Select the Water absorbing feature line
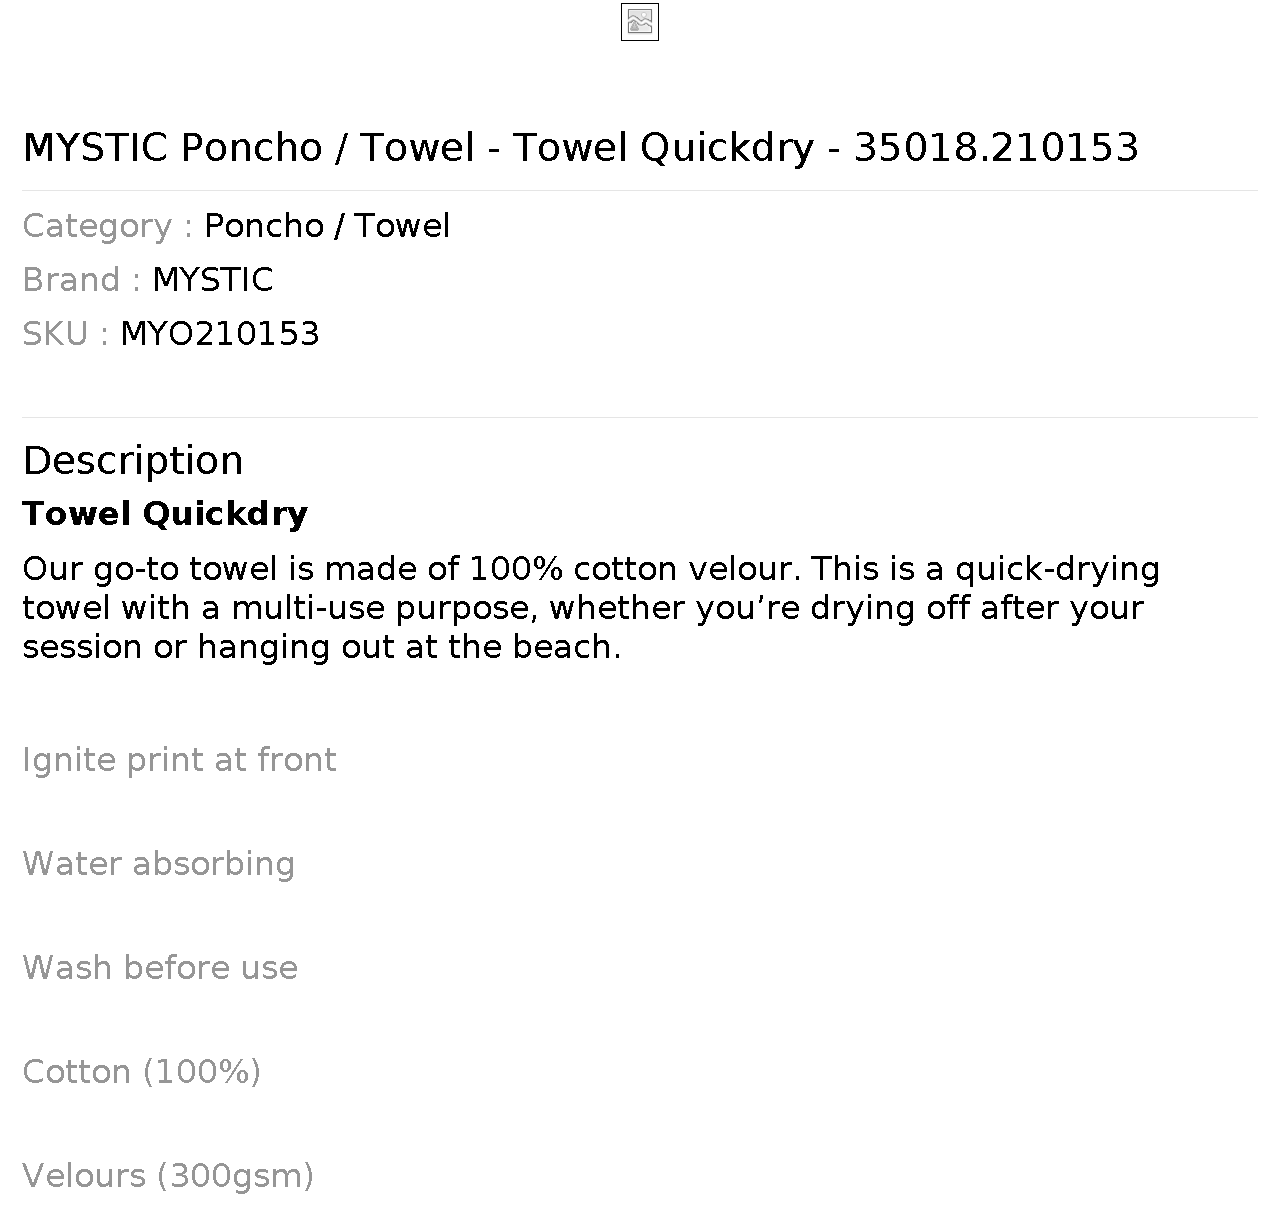 pos(158,864)
